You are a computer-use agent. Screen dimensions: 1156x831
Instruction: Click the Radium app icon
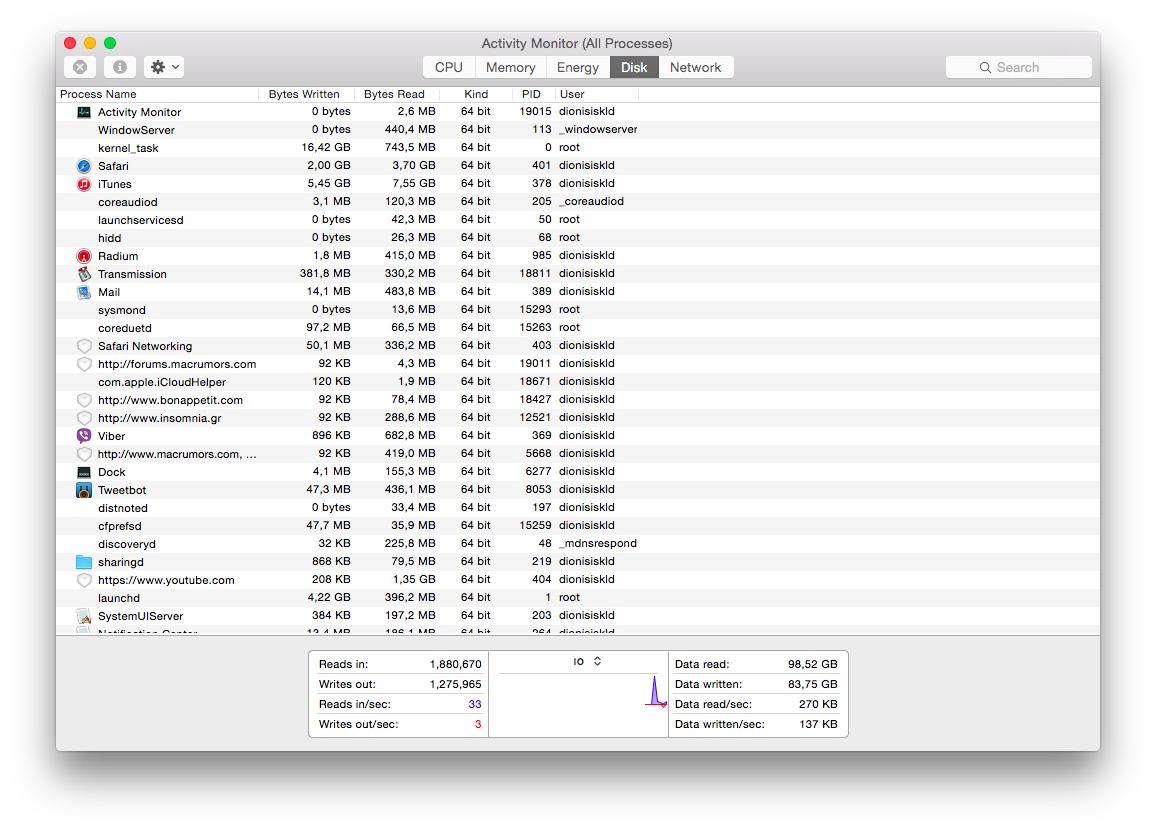[84, 256]
